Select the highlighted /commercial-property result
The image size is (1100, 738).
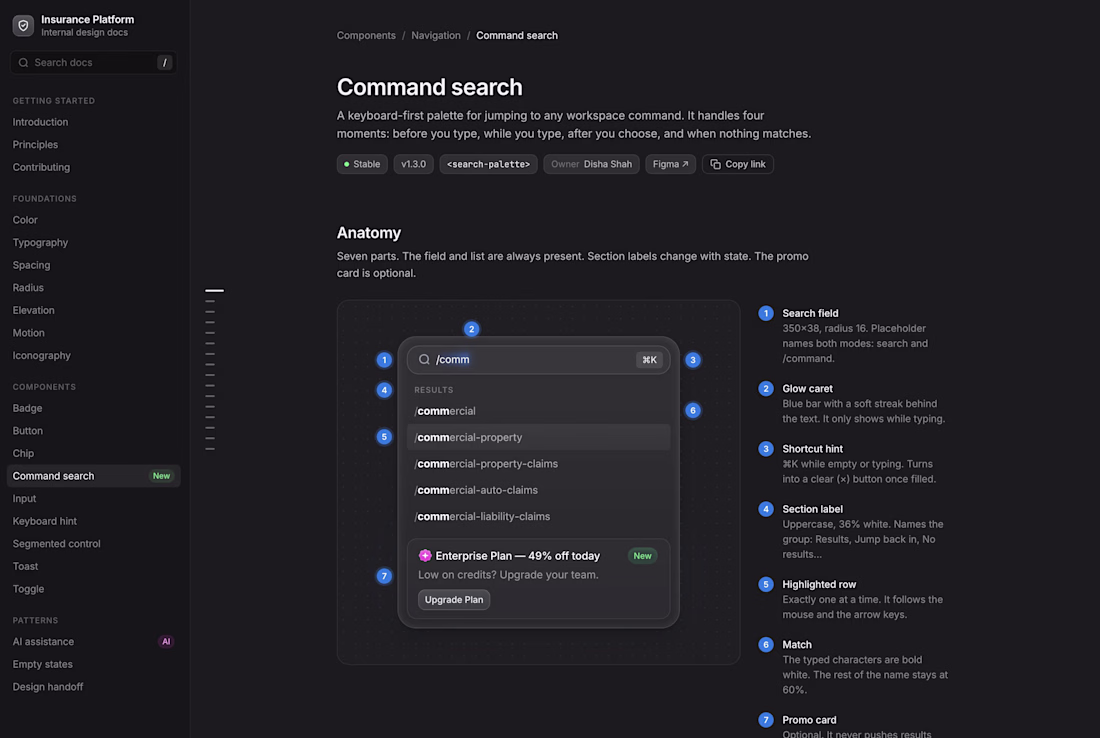point(538,437)
